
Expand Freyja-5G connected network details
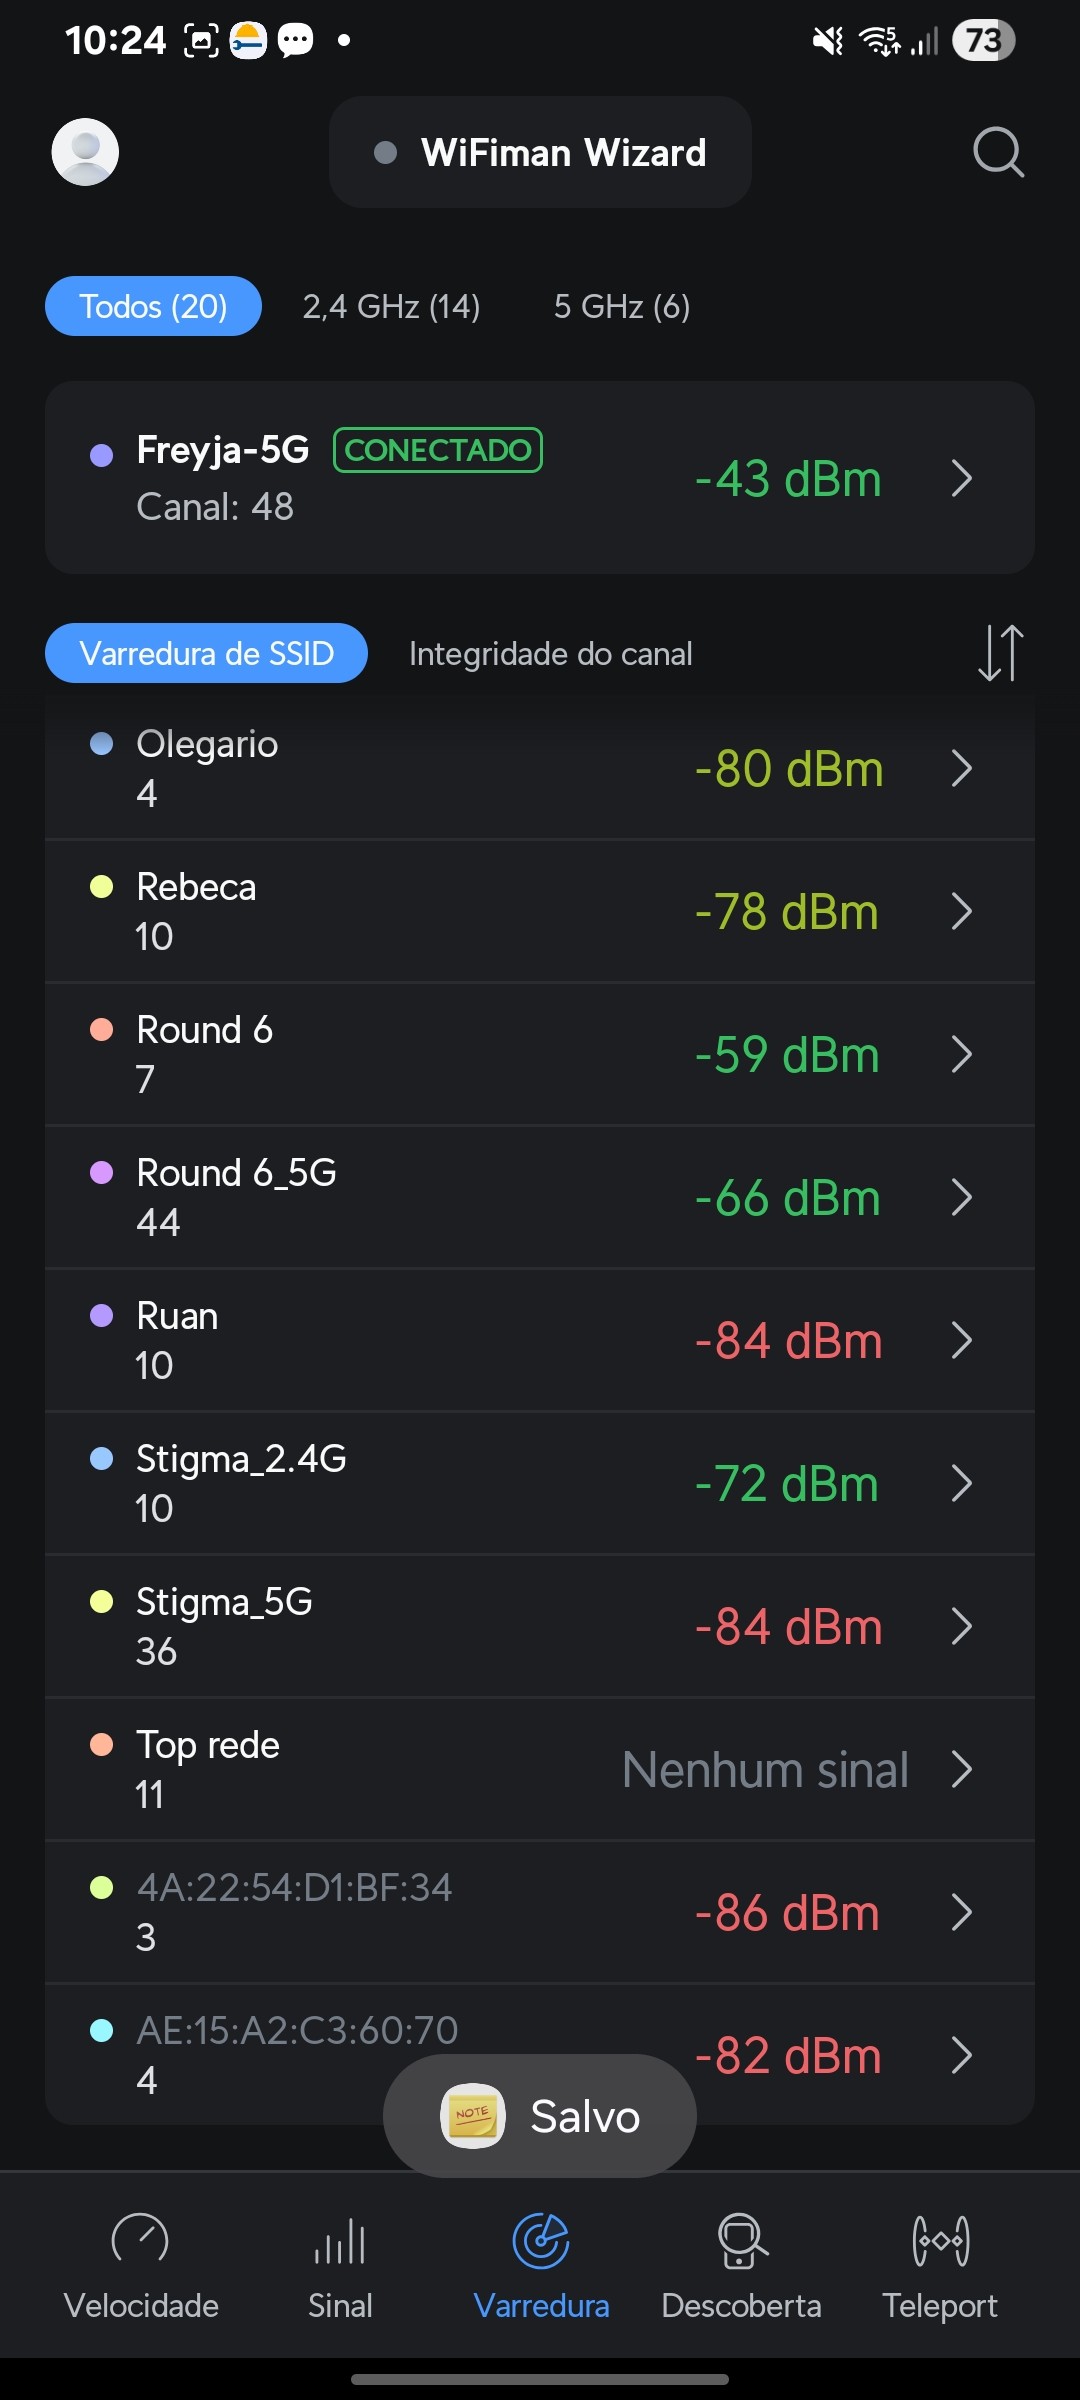pos(961,478)
